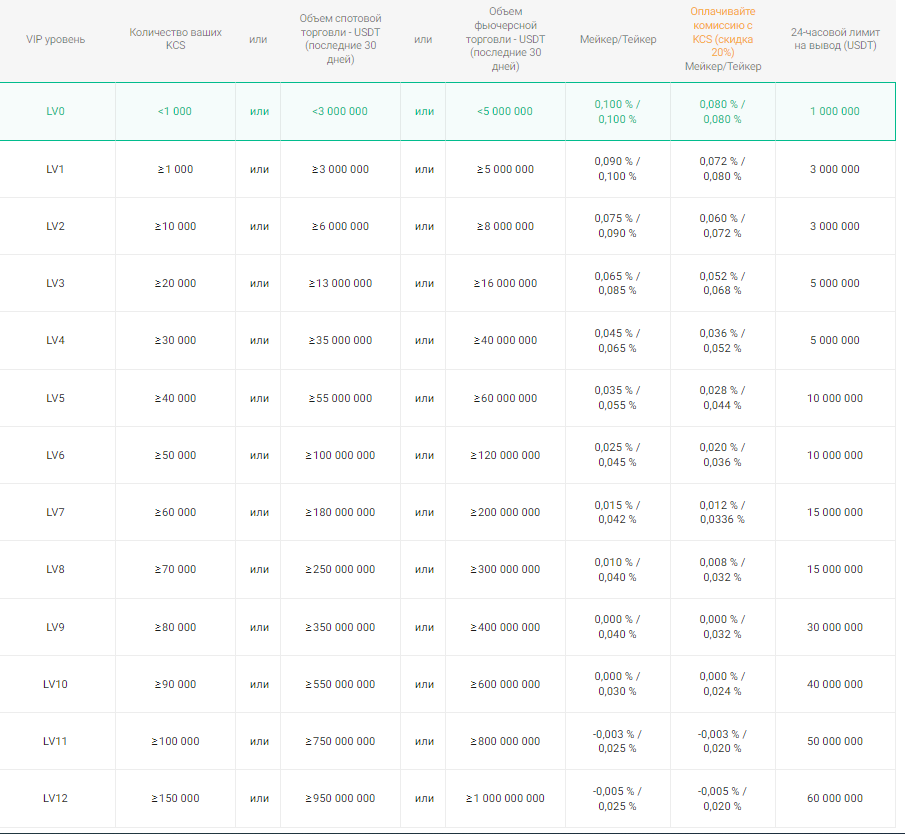Click the "Объем спотовой торговли" column header
The height and width of the screenshot is (834, 905).
340,39
